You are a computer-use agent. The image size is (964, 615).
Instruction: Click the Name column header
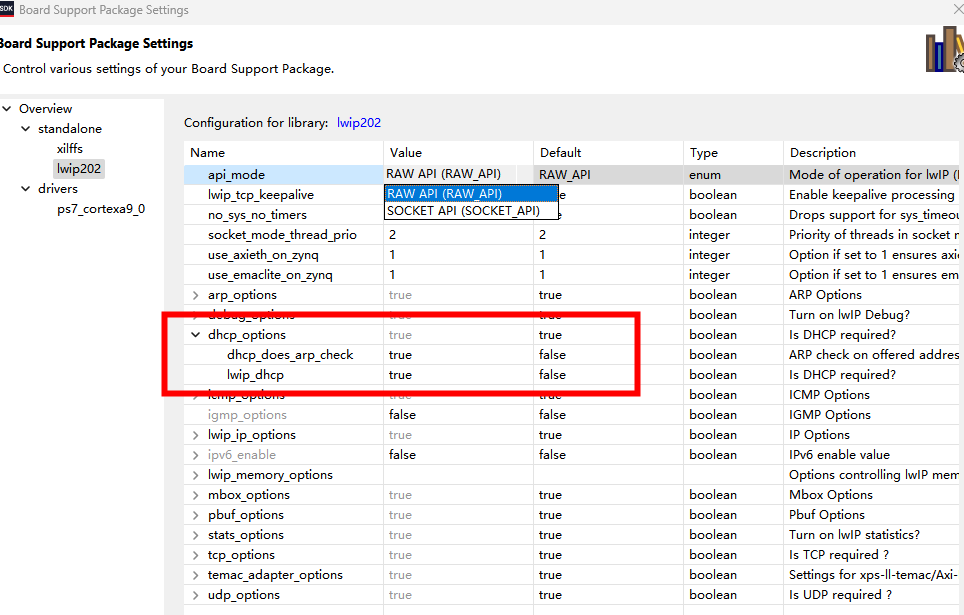click(x=283, y=153)
